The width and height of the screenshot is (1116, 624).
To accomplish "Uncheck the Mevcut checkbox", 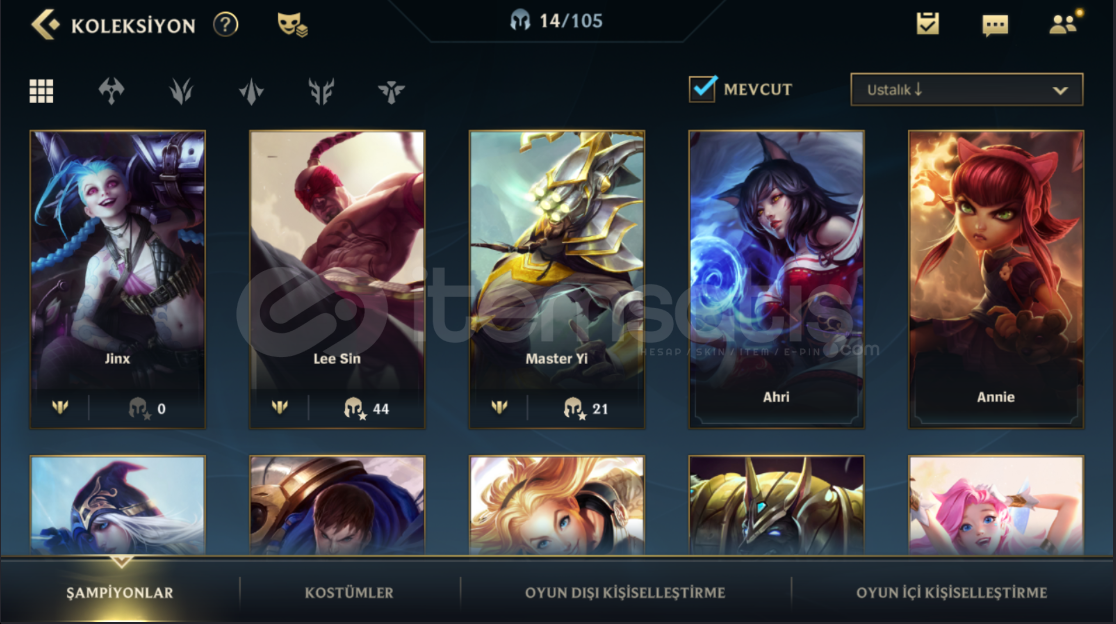I will tap(702, 89).
